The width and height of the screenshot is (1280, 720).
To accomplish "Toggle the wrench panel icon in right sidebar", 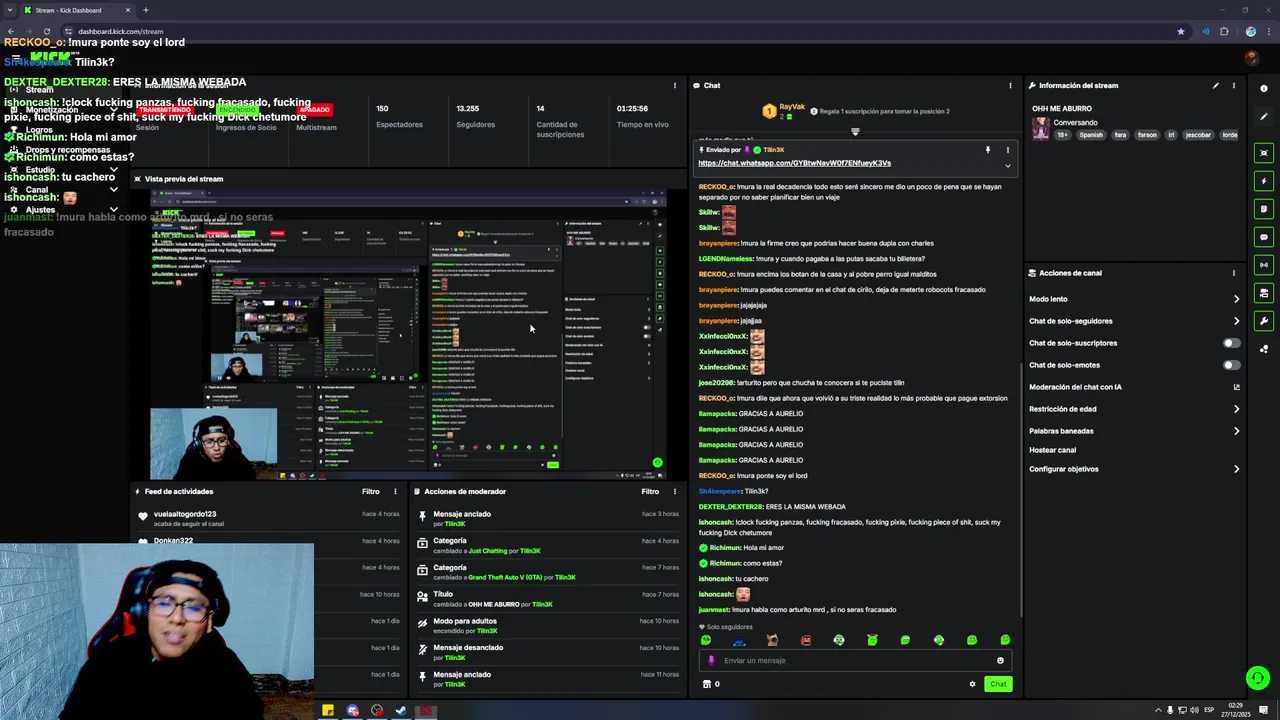I will click(1264, 321).
